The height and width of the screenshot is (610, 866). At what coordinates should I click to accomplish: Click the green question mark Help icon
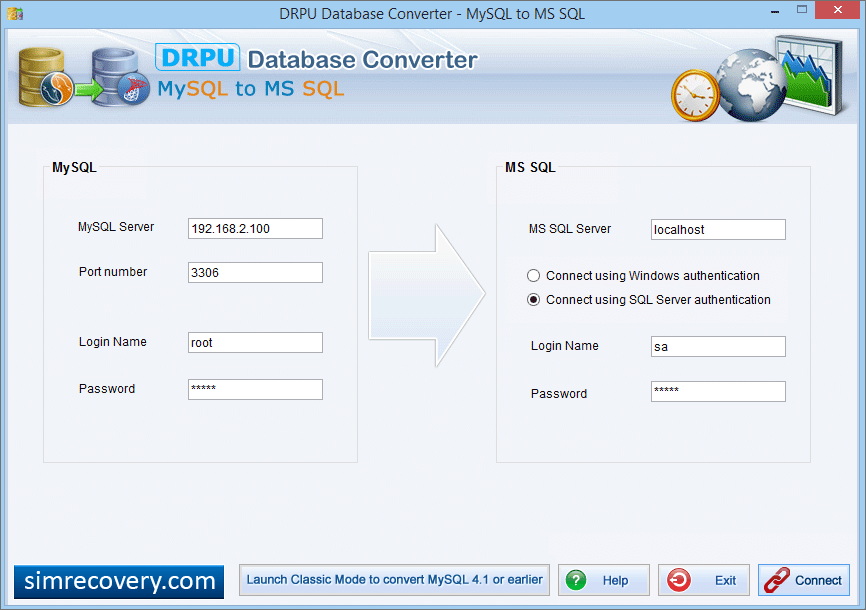tap(576, 580)
